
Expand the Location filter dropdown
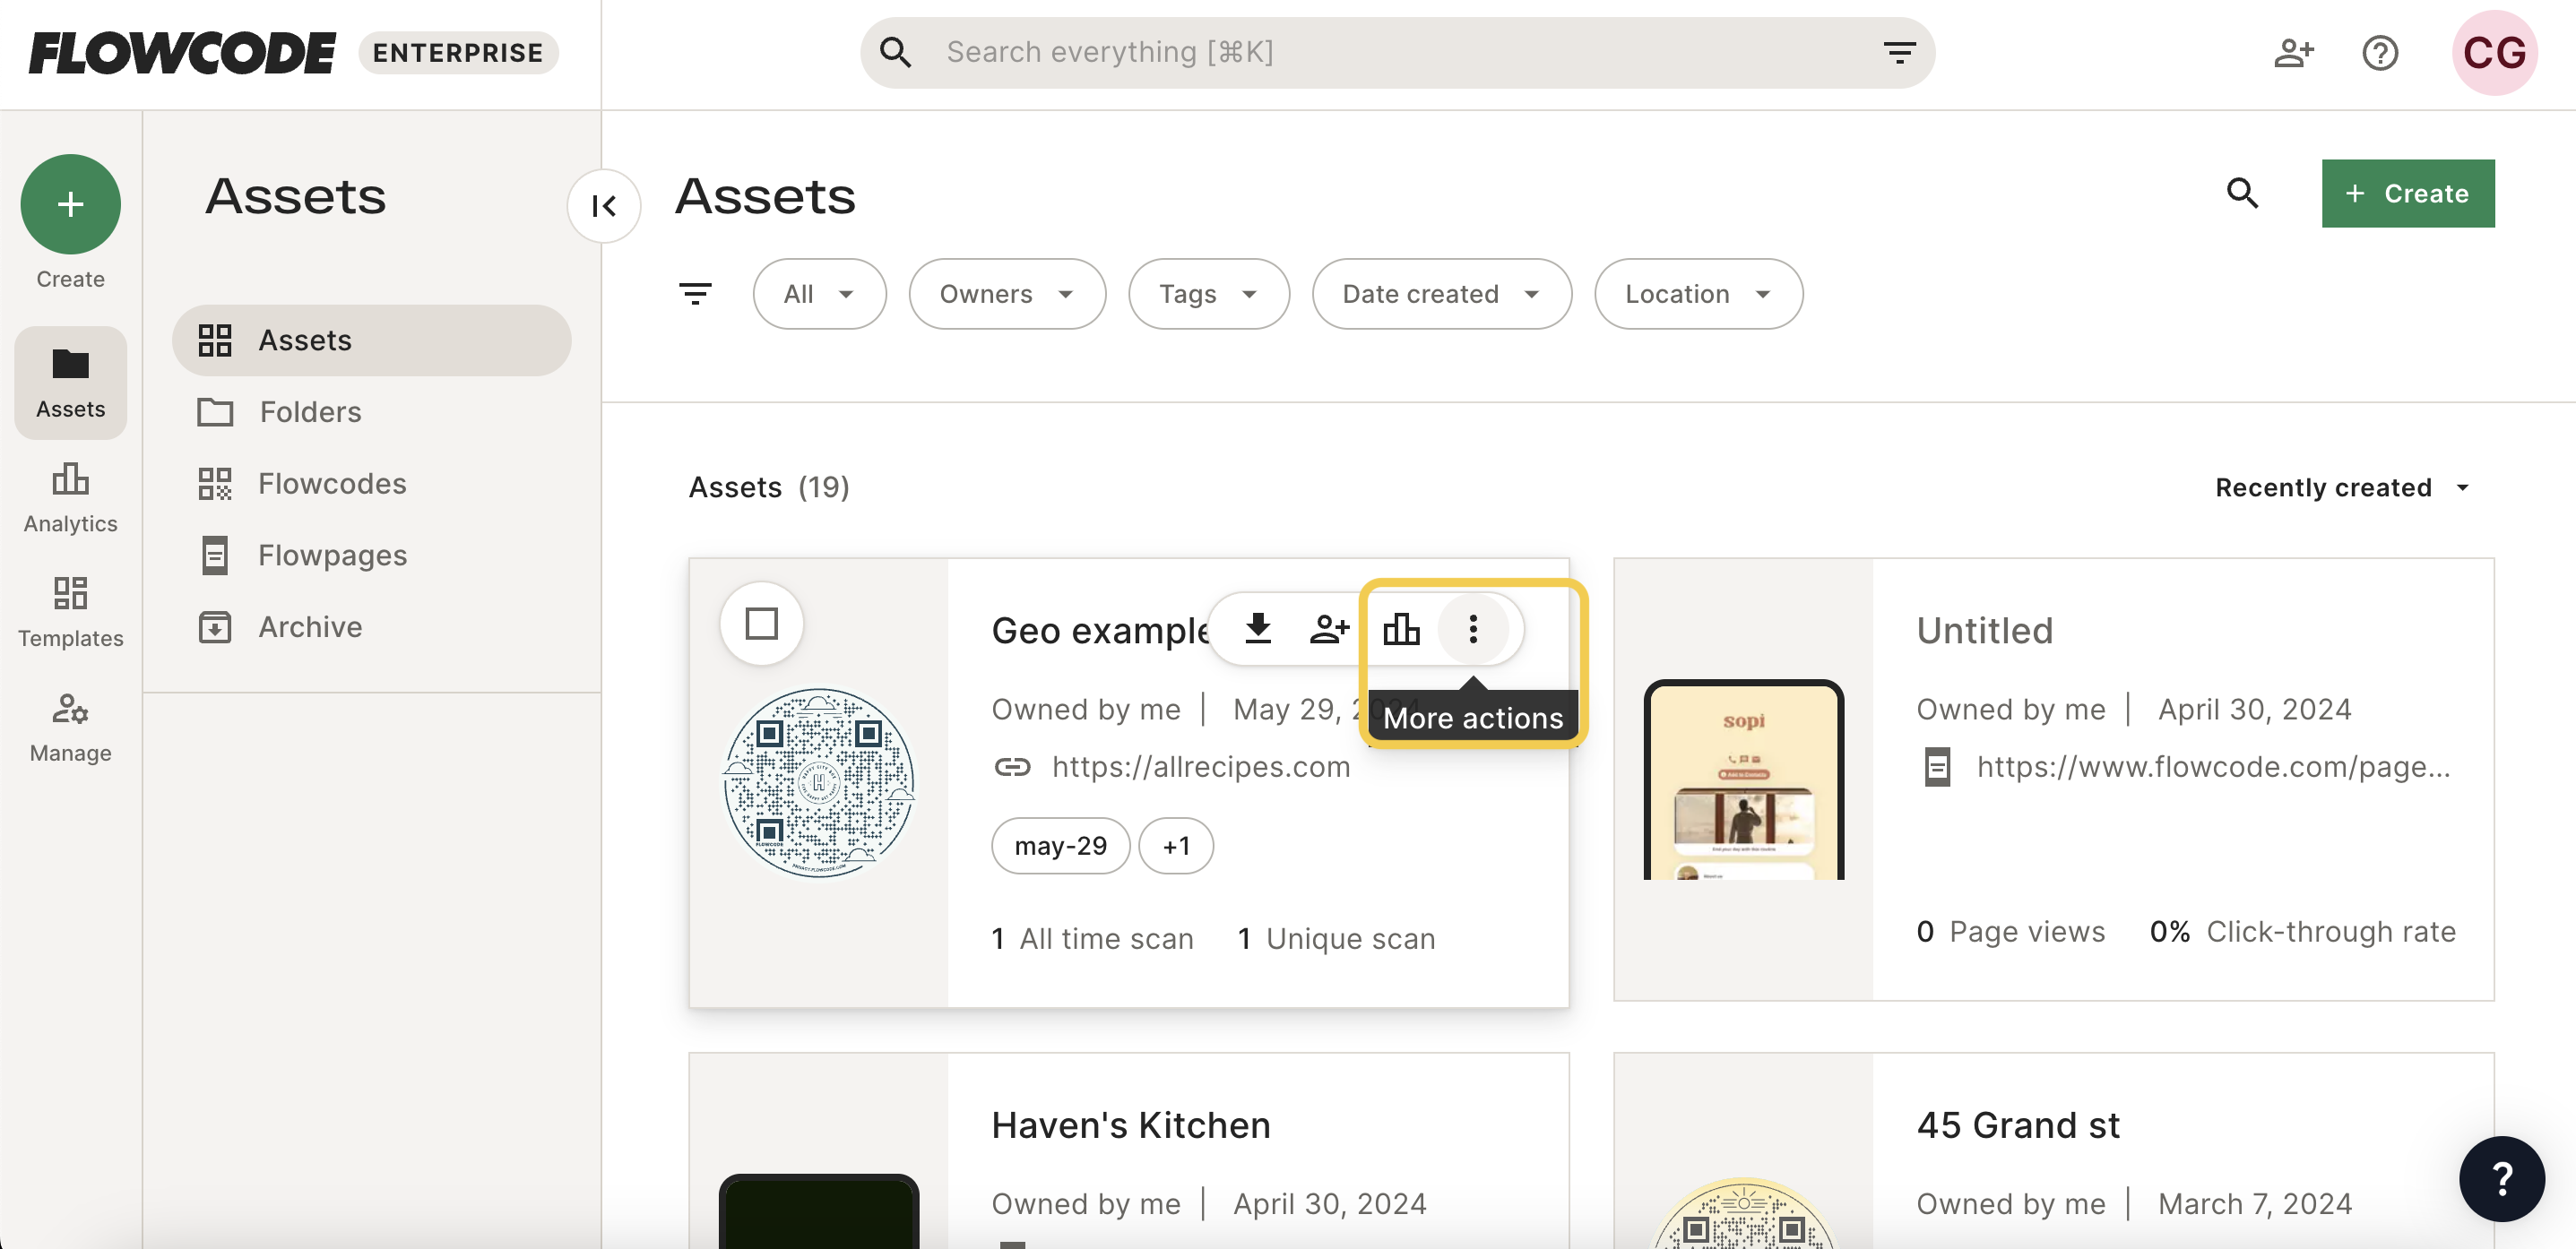tap(1698, 294)
